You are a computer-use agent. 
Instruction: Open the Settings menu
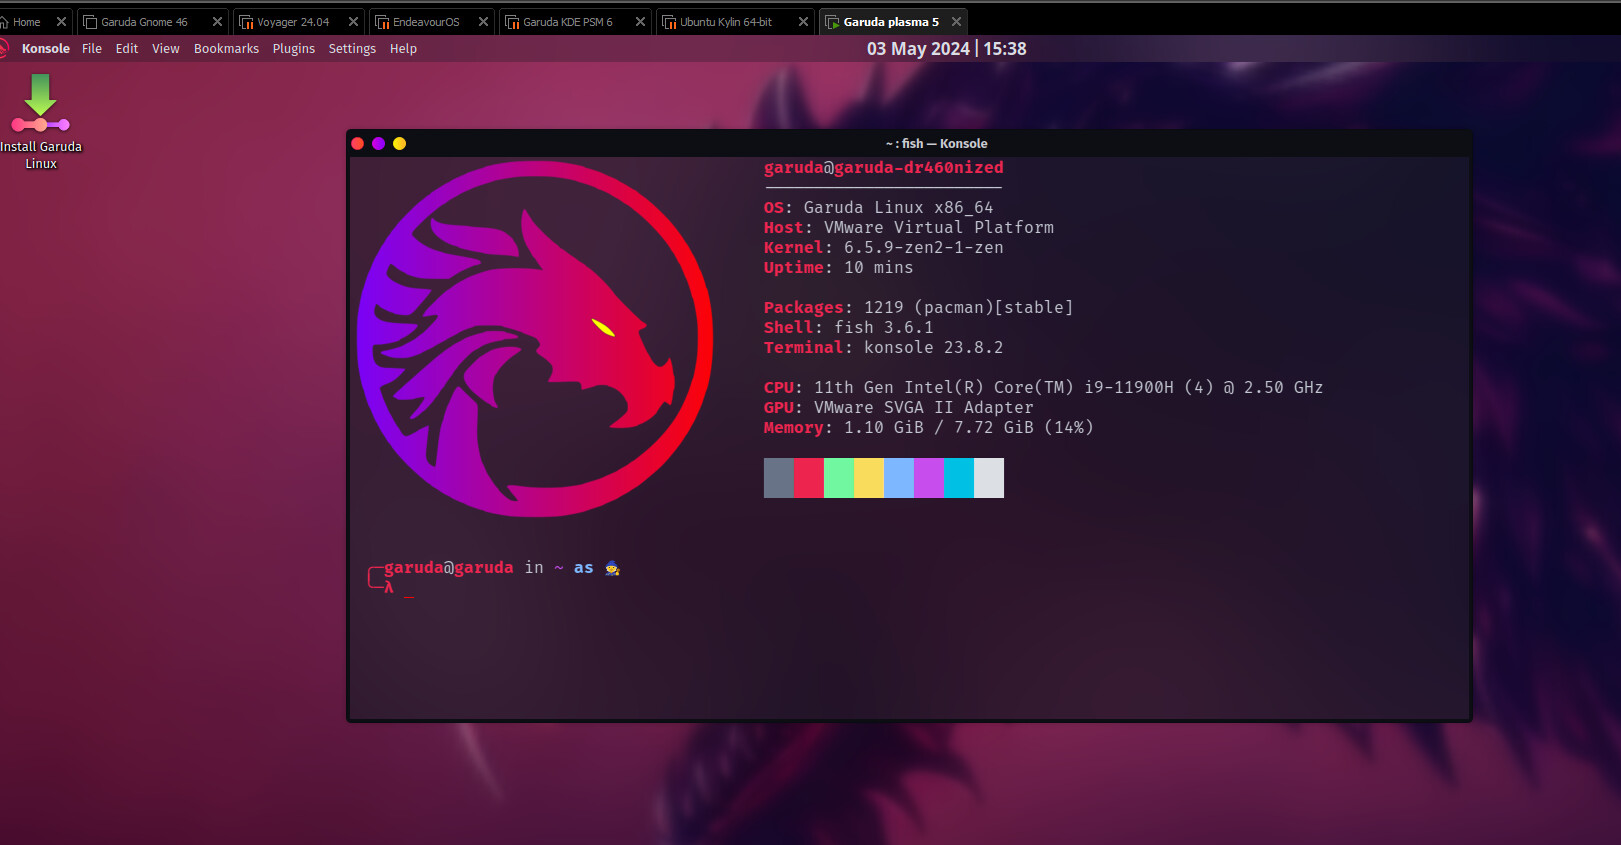352,48
